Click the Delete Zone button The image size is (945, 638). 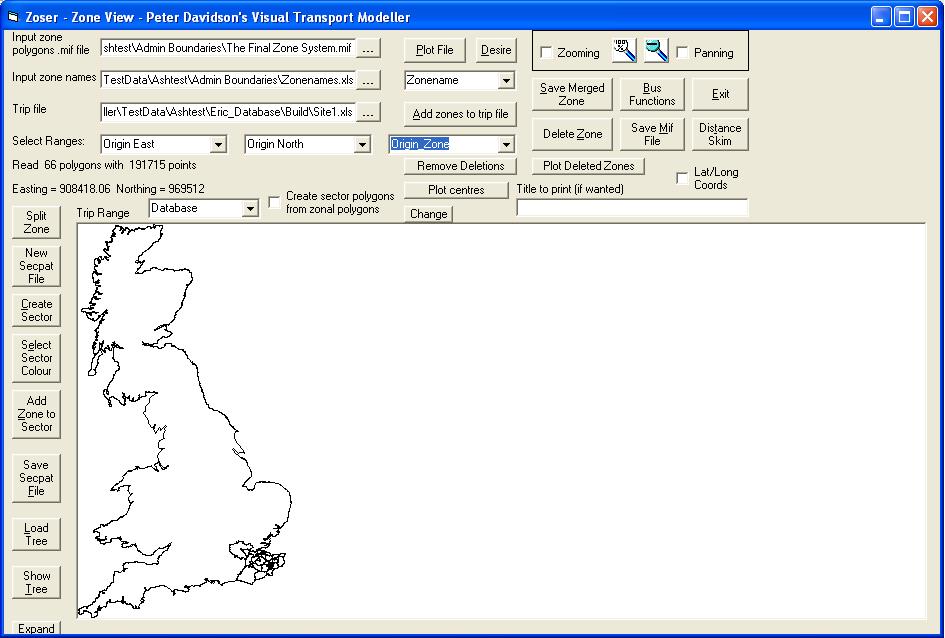click(x=572, y=134)
